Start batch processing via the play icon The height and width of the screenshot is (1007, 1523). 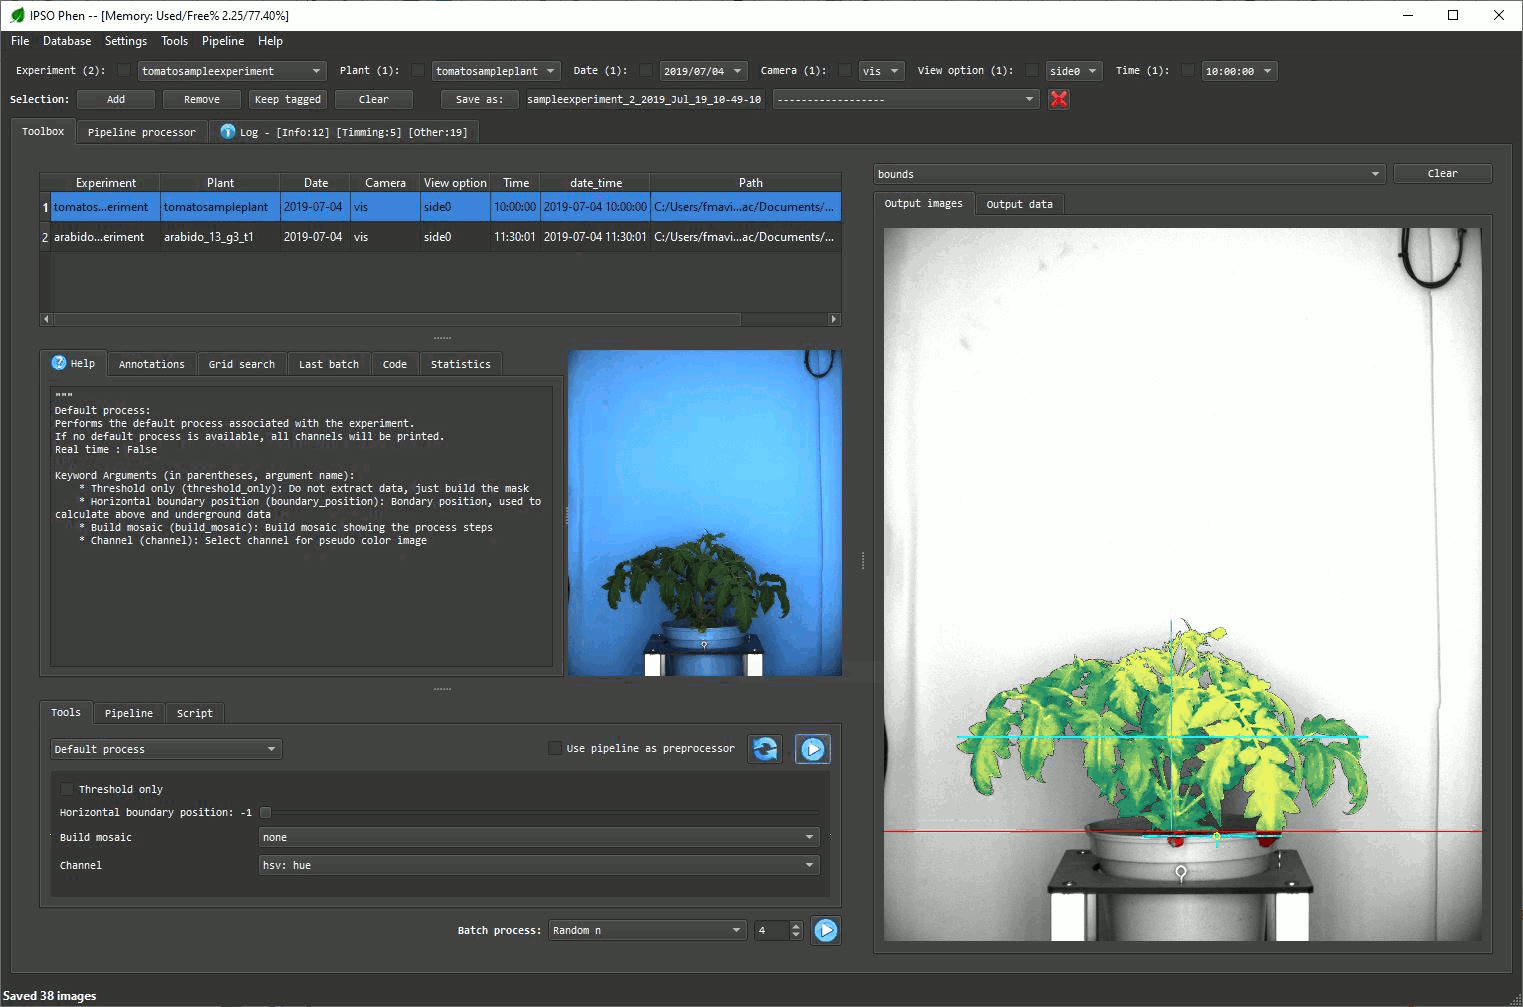click(x=825, y=929)
